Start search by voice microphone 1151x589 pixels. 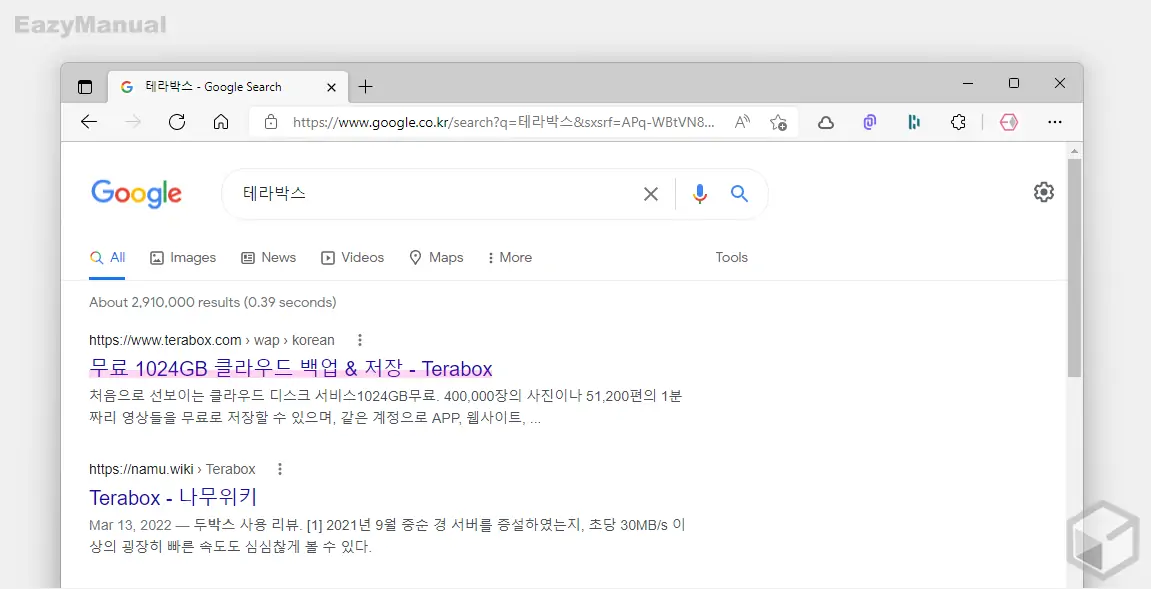tap(700, 194)
